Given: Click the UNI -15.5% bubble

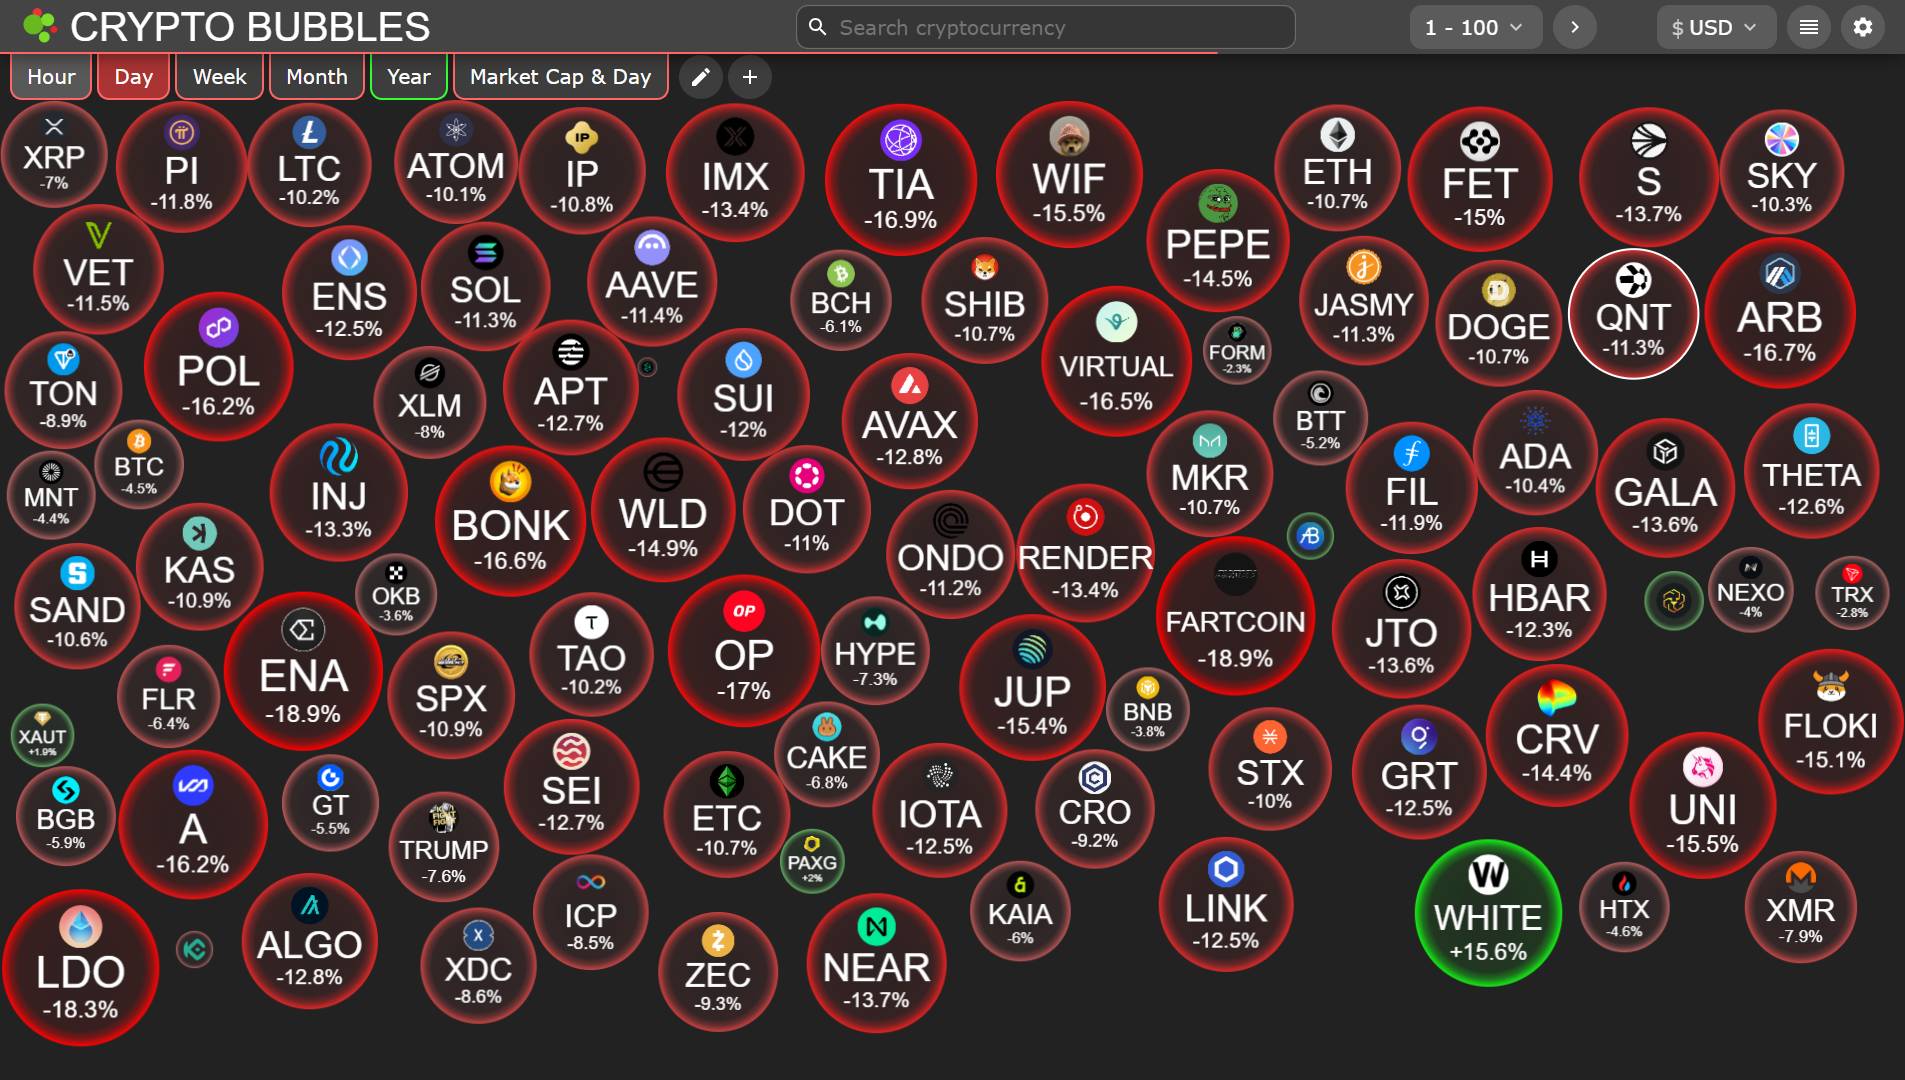Looking at the screenshot, I should (1703, 806).
